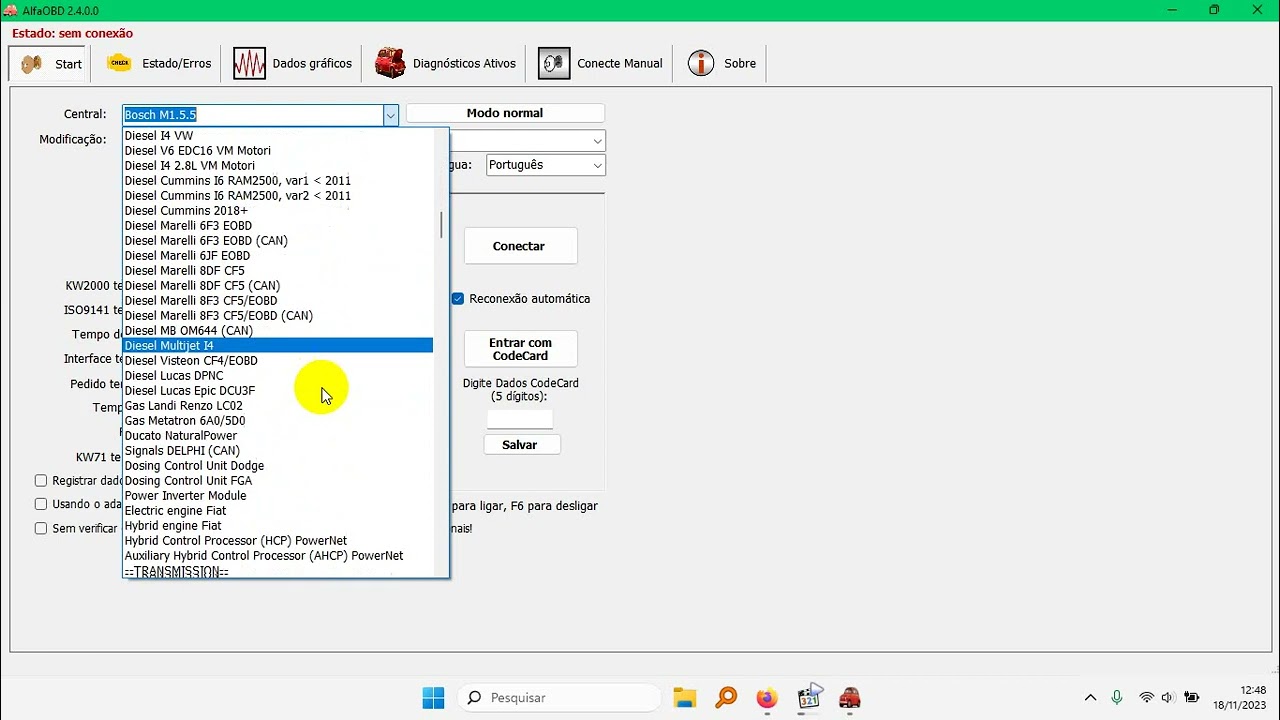Select Electric engine Fiat
The height and width of the screenshot is (720, 1280).
(278, 511)
